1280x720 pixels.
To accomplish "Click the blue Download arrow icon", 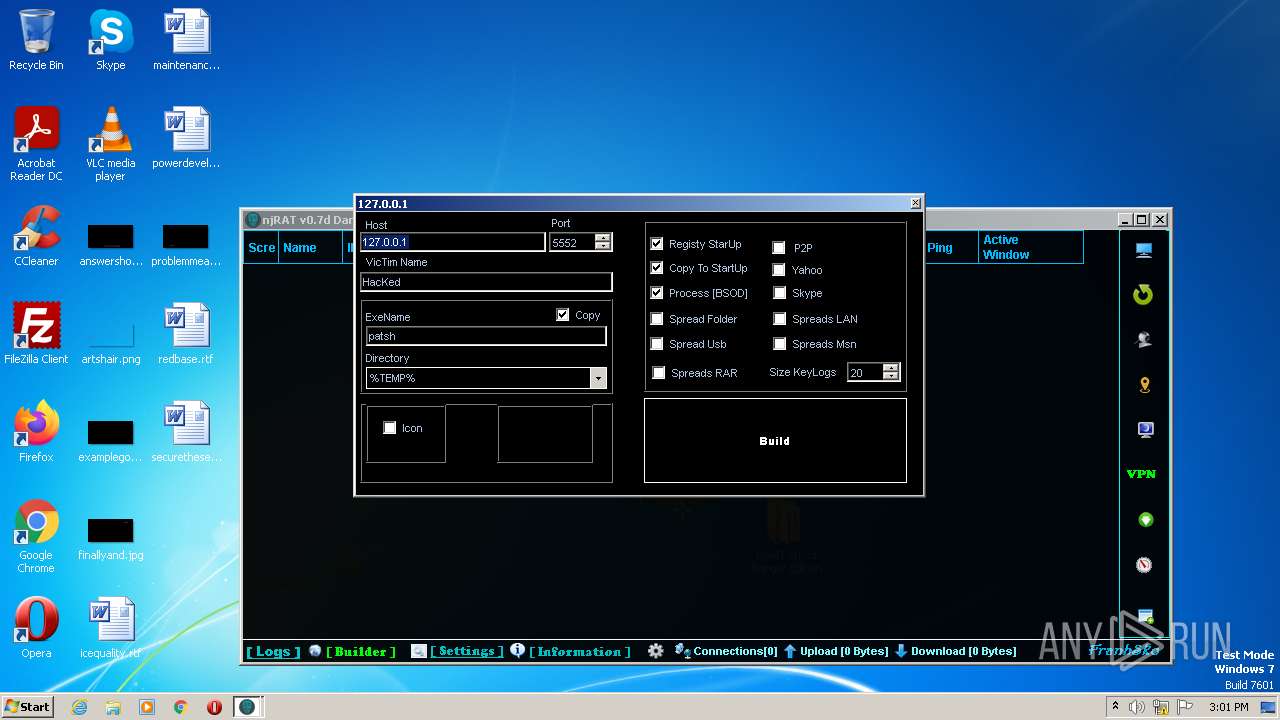I will (901, 651).
